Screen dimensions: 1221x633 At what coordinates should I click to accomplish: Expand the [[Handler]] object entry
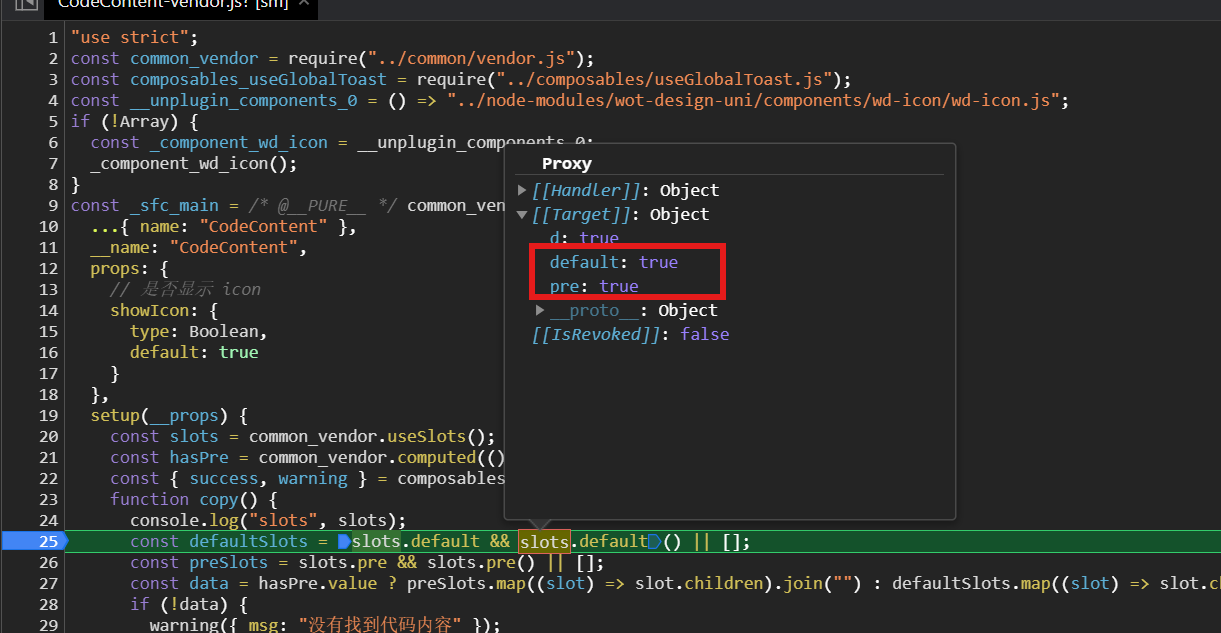pos(522,191)
